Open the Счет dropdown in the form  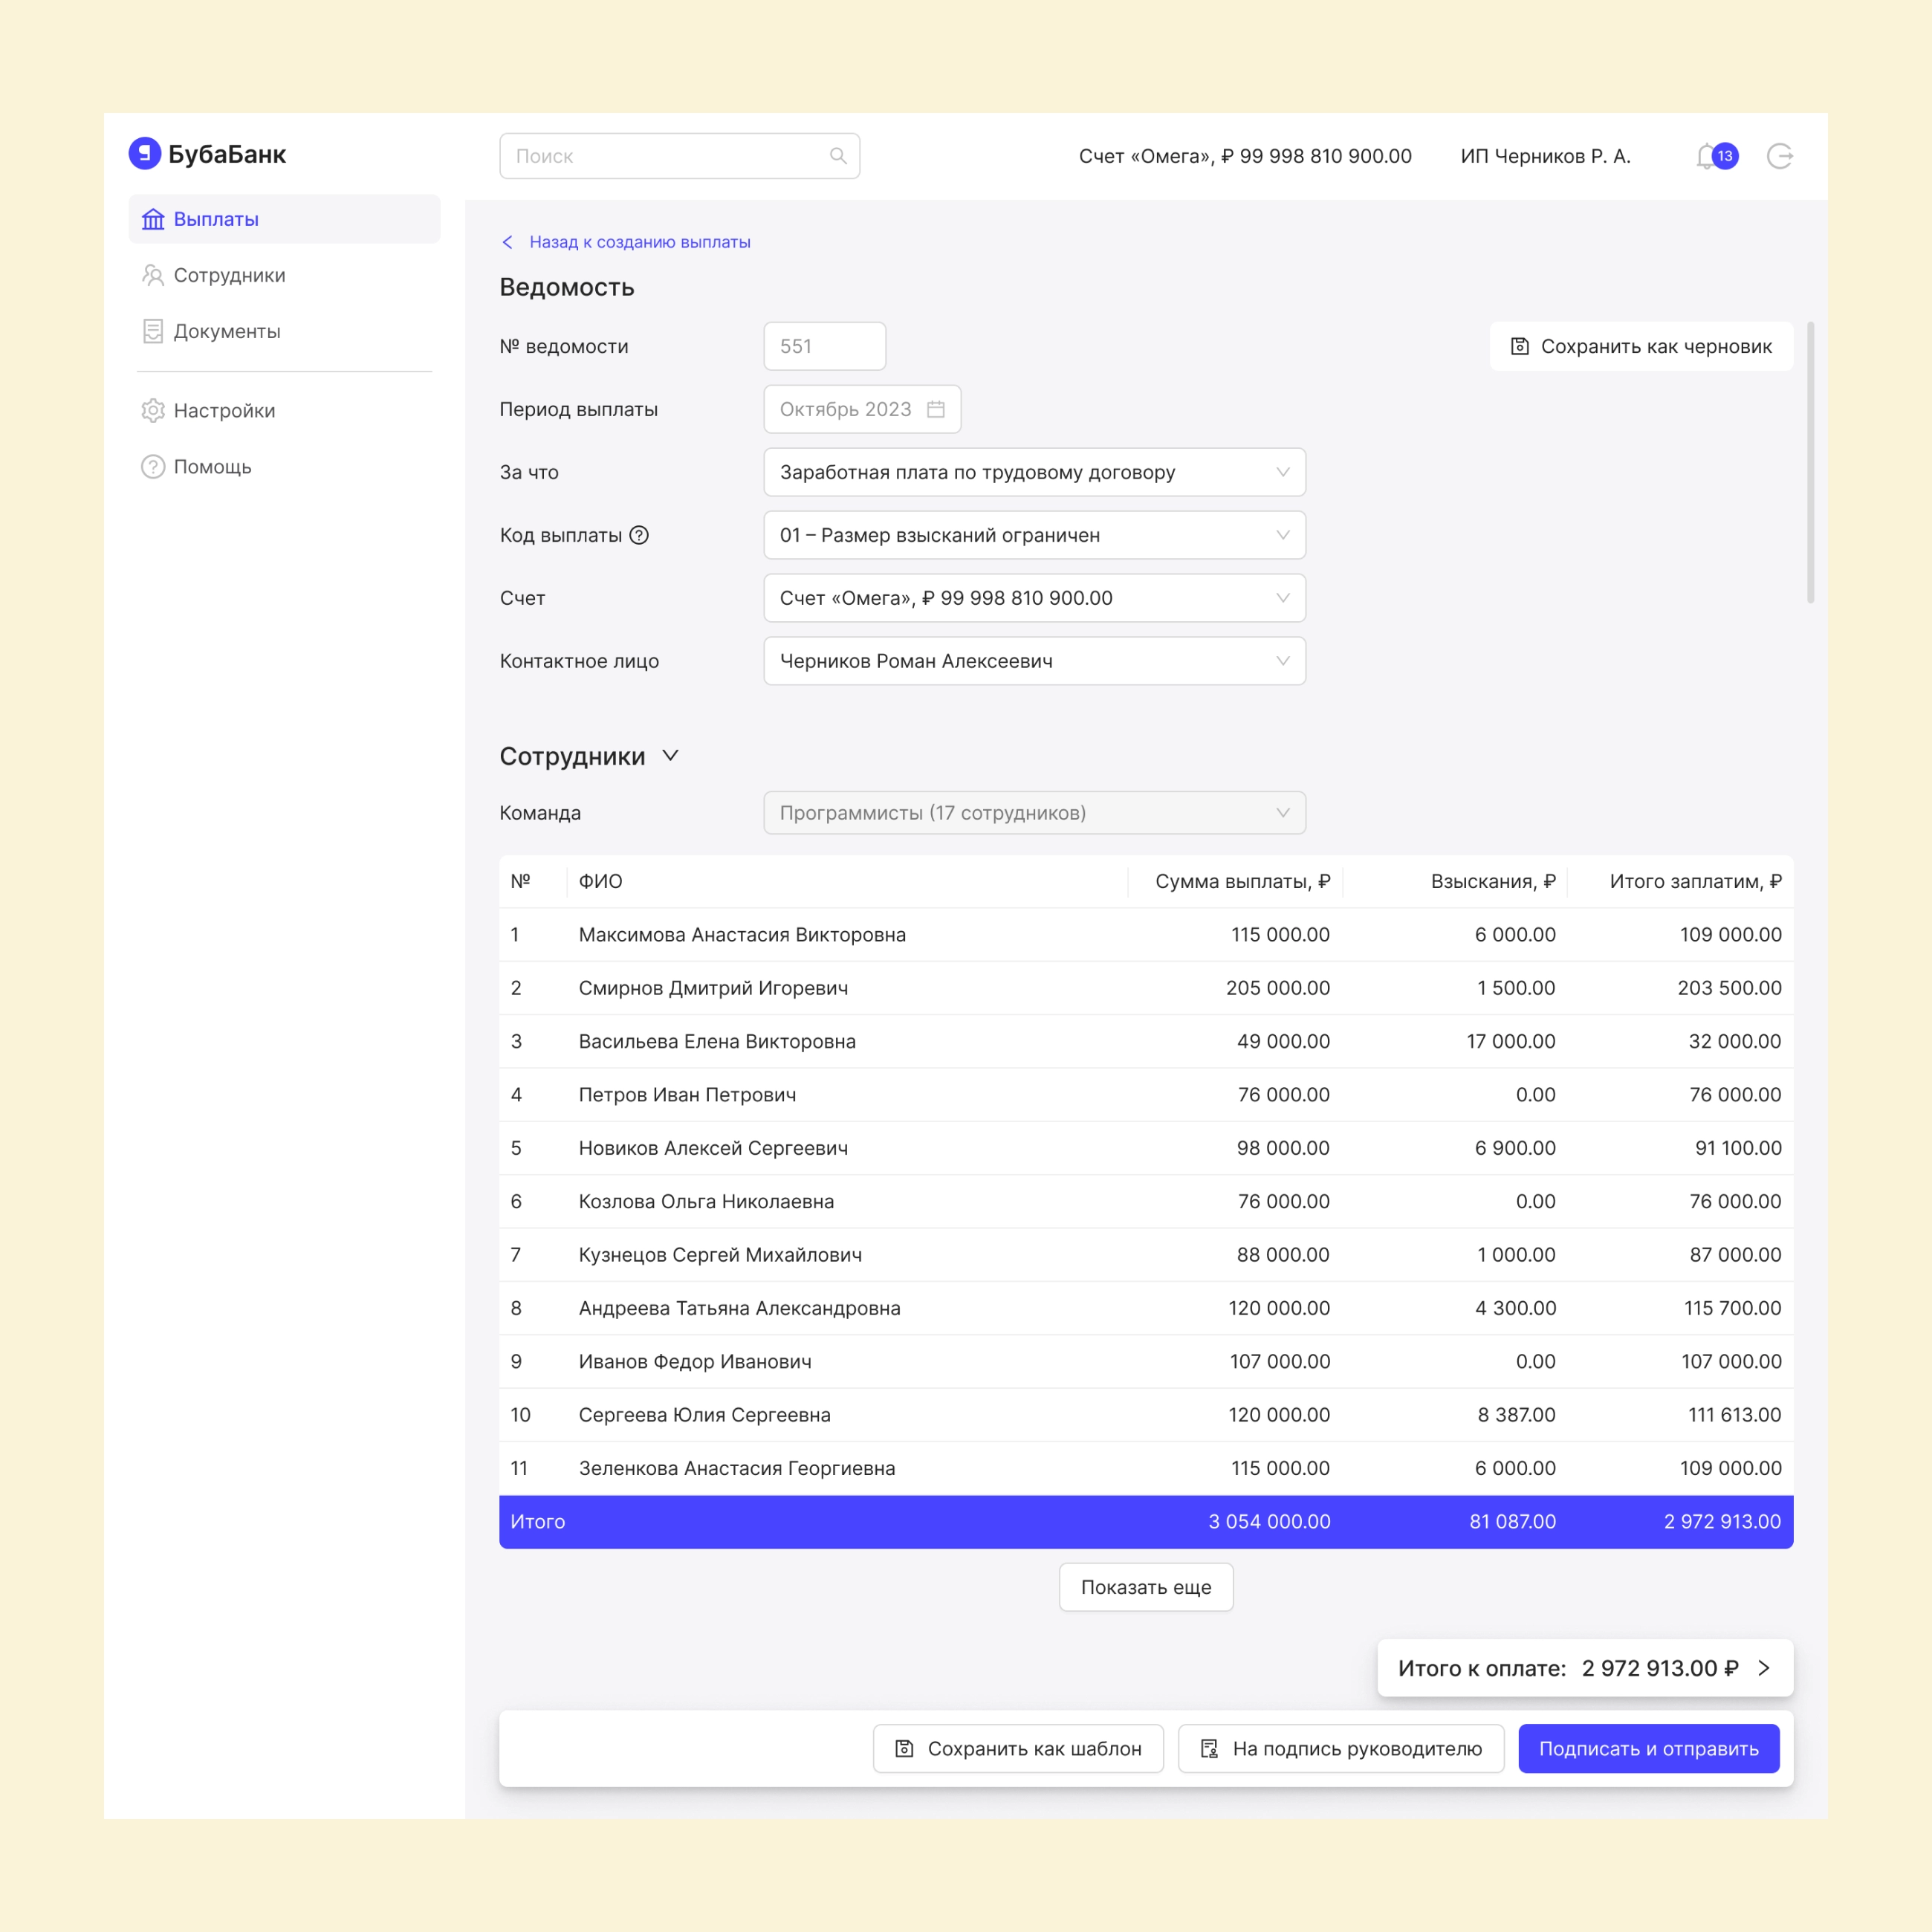1035,598
